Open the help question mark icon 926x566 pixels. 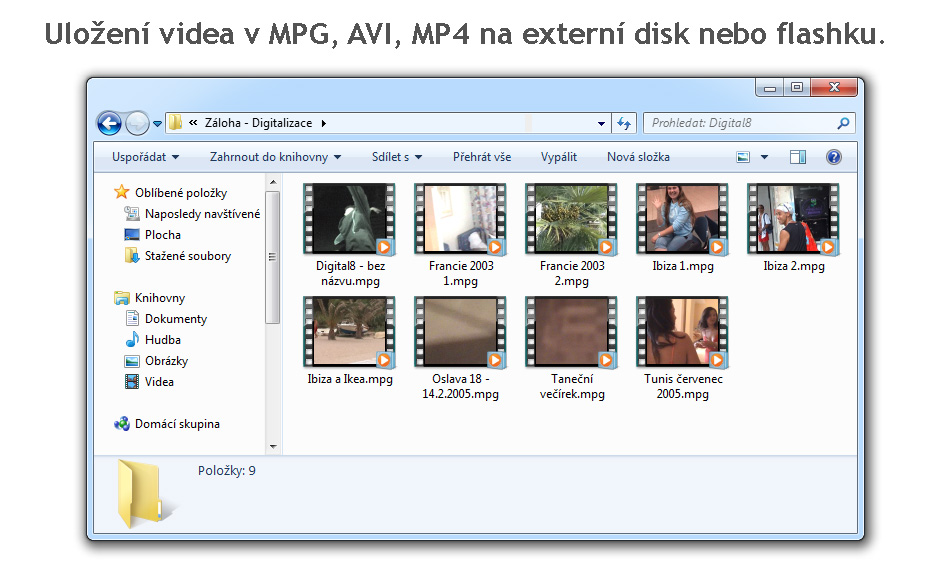point(833,157)
